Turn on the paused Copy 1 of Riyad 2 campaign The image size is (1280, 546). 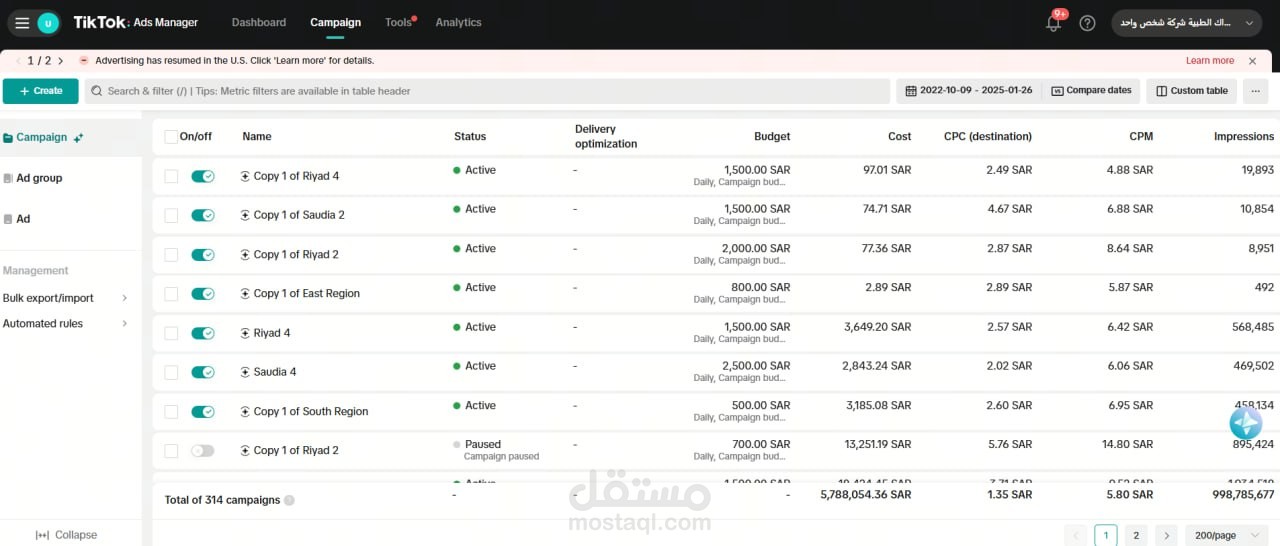point(203,451)
